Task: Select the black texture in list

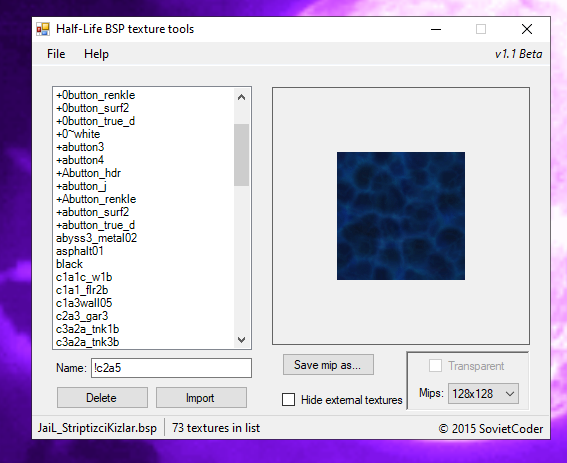Action: (69, 264)
